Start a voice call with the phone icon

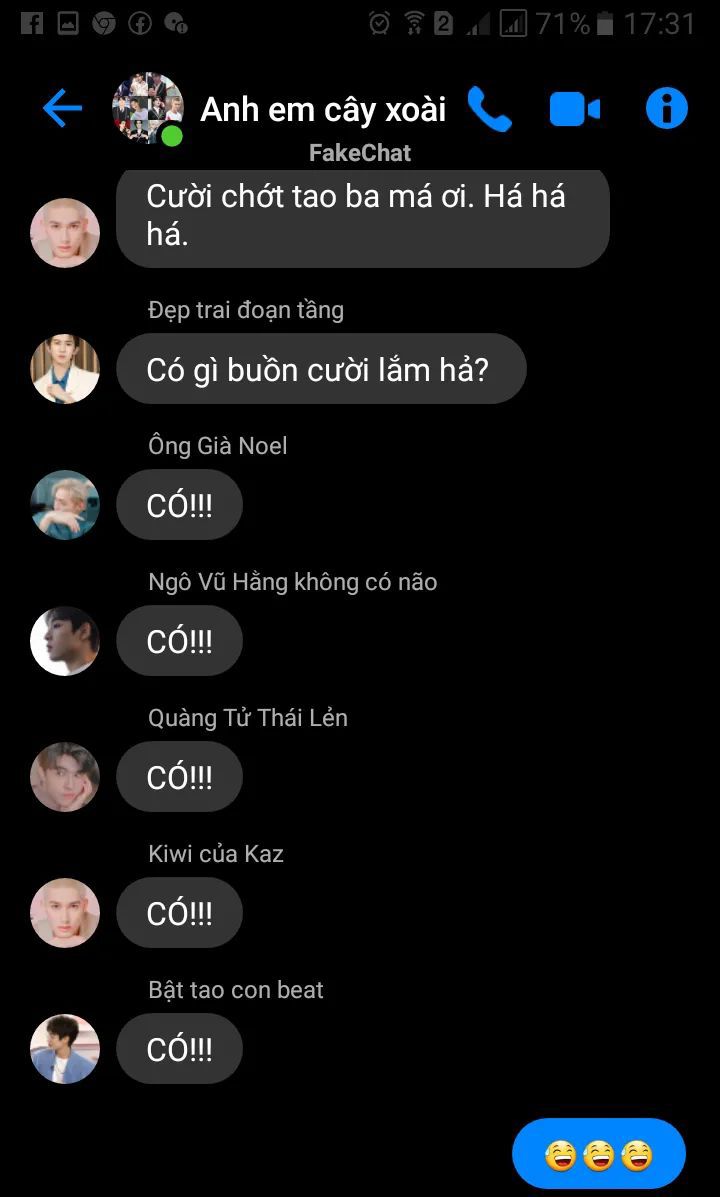coord(489,108)
